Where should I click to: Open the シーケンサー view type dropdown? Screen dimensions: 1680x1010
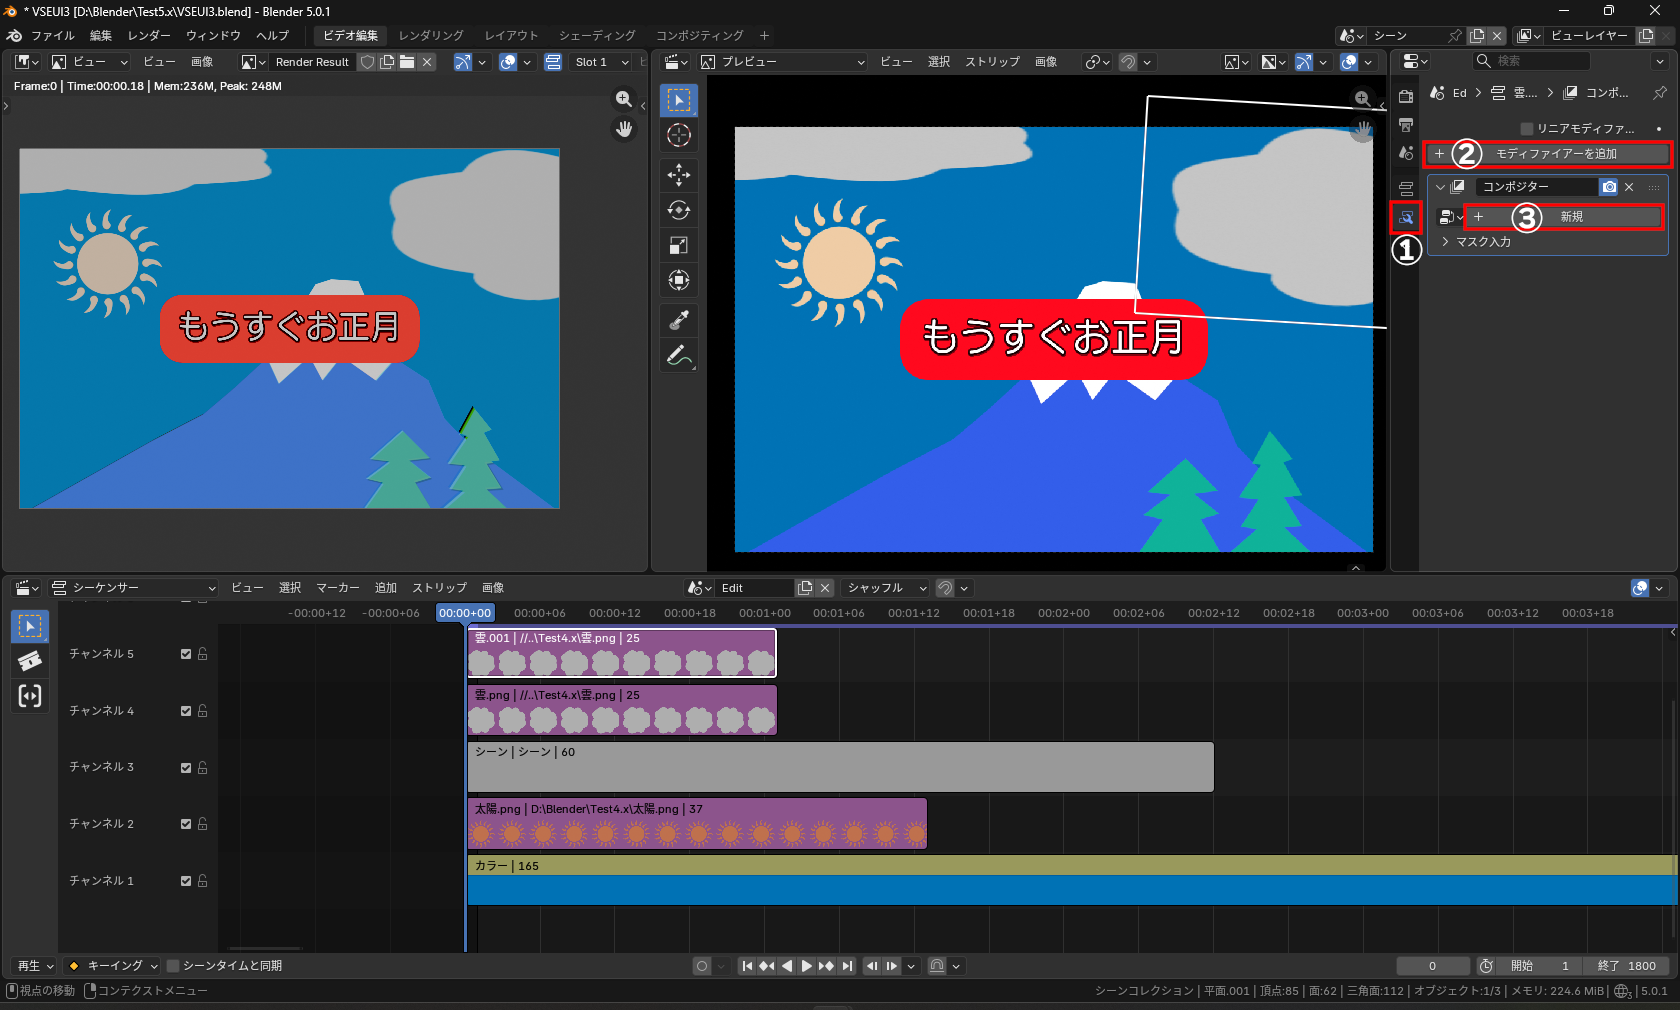point(135,588)
